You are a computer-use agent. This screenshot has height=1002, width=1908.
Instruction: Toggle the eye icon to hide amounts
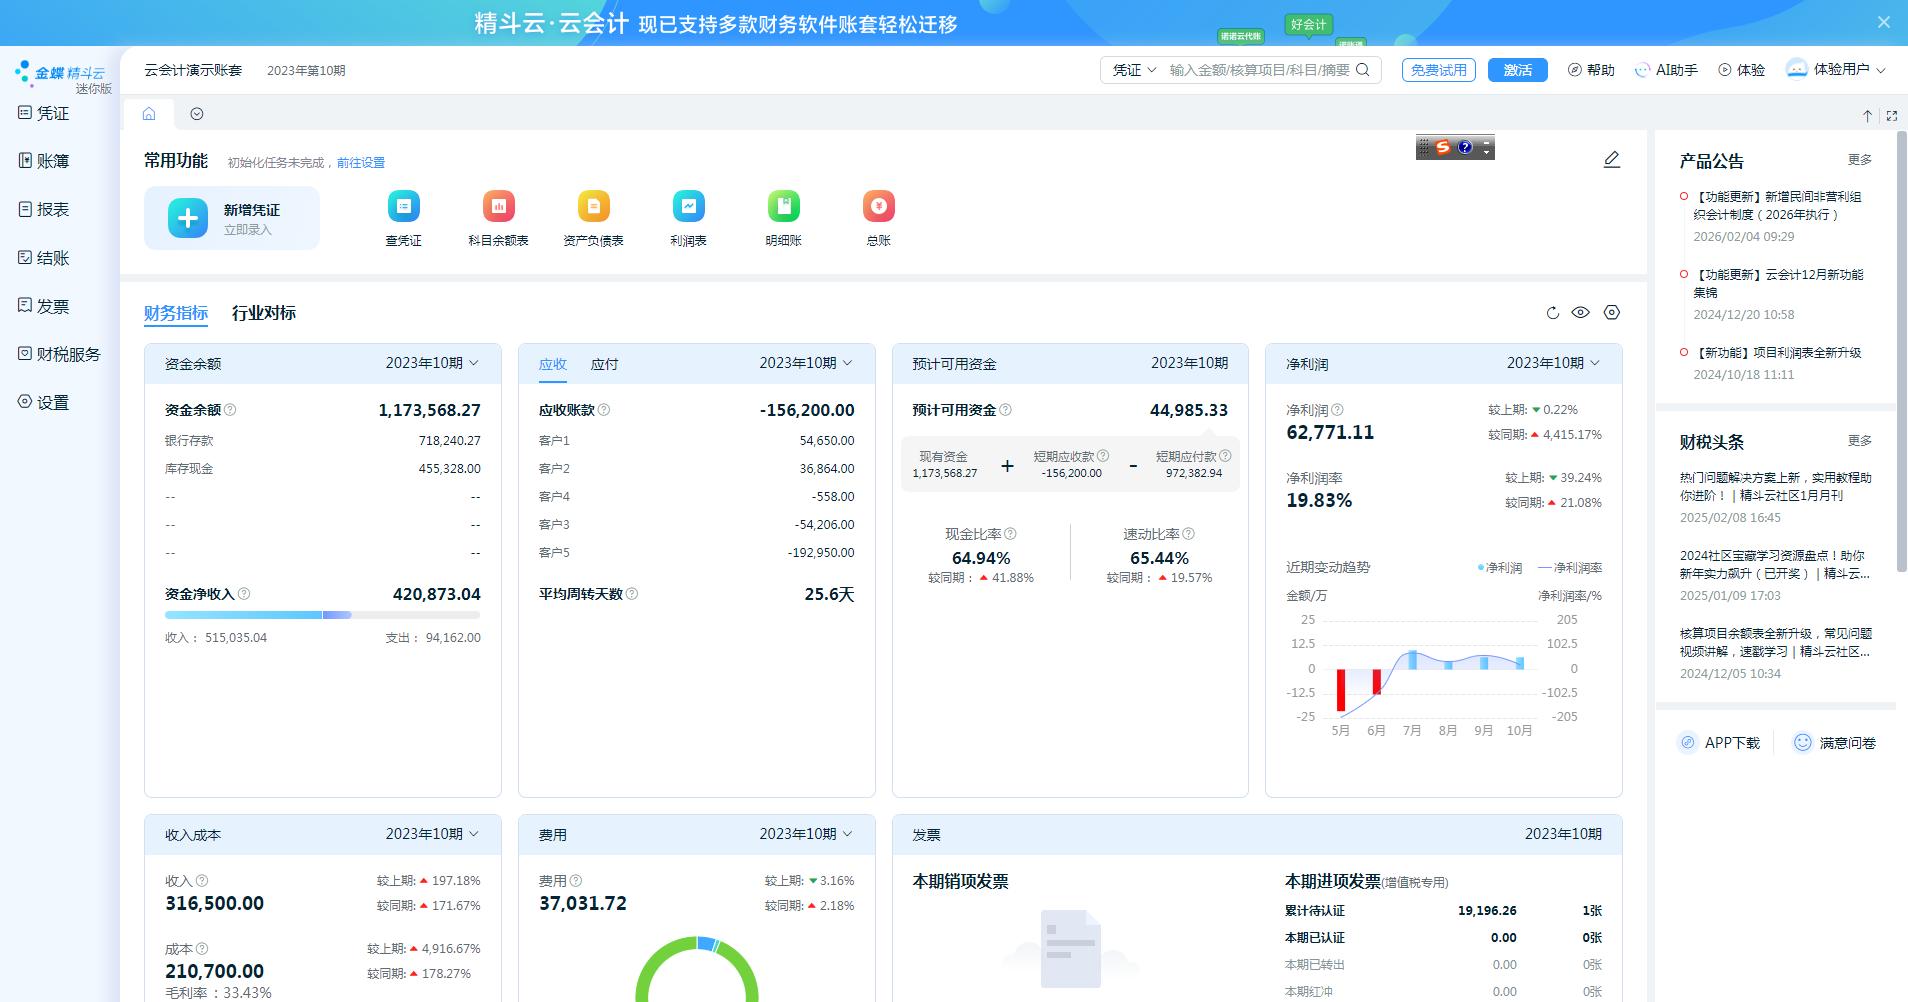tap(1580, 313)
